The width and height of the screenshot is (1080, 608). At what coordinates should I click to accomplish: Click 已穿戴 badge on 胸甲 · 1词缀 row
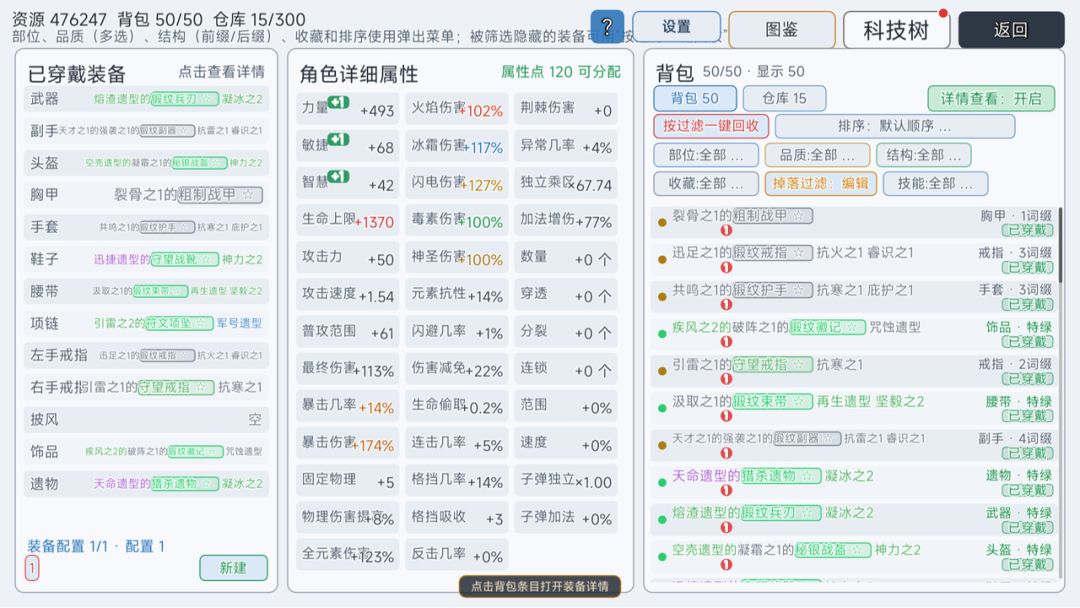click(x=1027, y=230)
